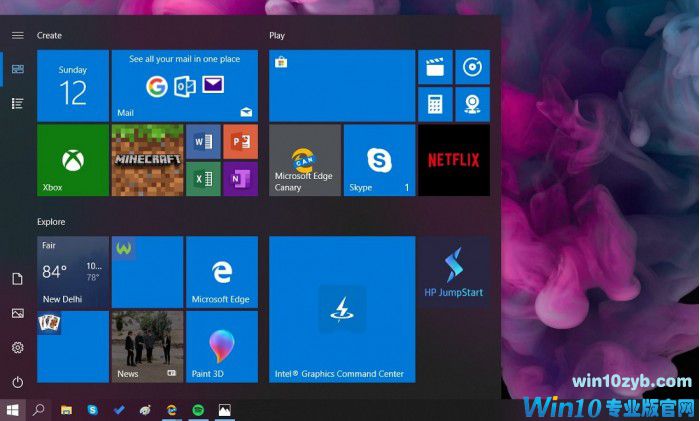Open the tile with green W icon

[147, 272]
